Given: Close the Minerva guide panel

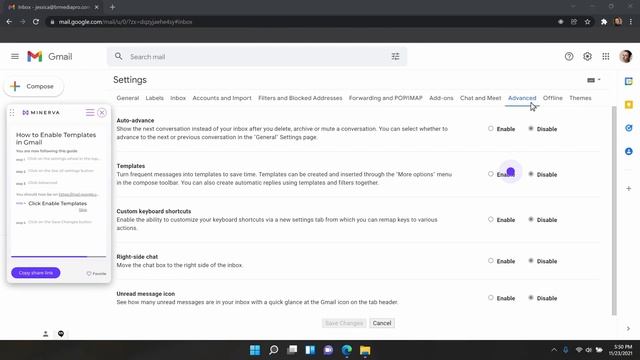Looking at the screenshot, I should point(102,112).
